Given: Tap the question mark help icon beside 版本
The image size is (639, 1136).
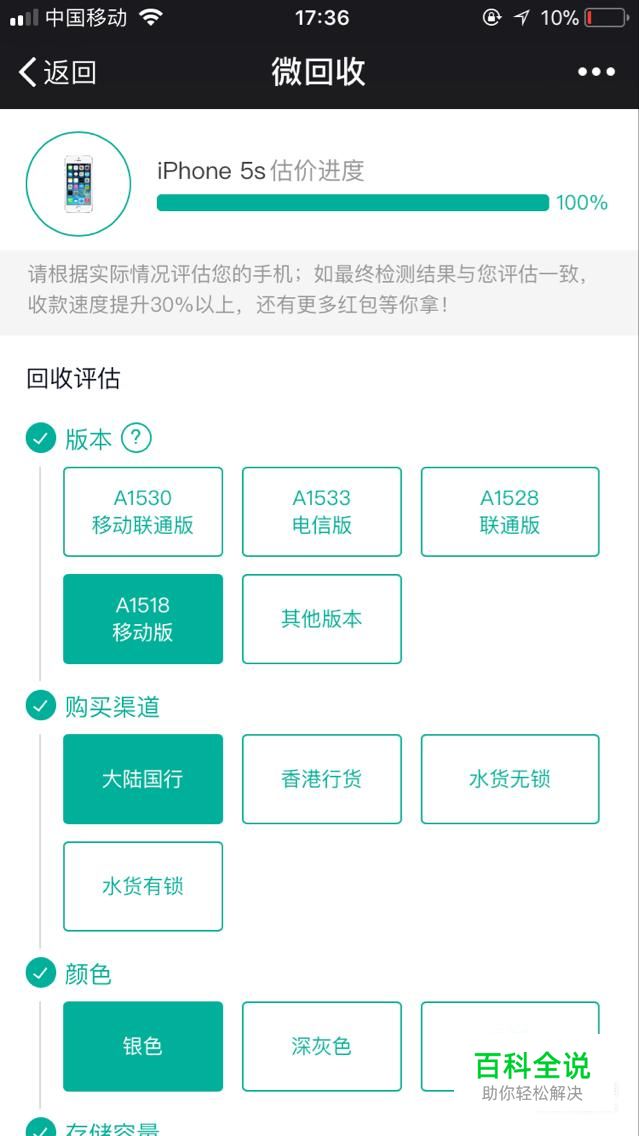Looking at the screenshot, I should tap(136, 438).
